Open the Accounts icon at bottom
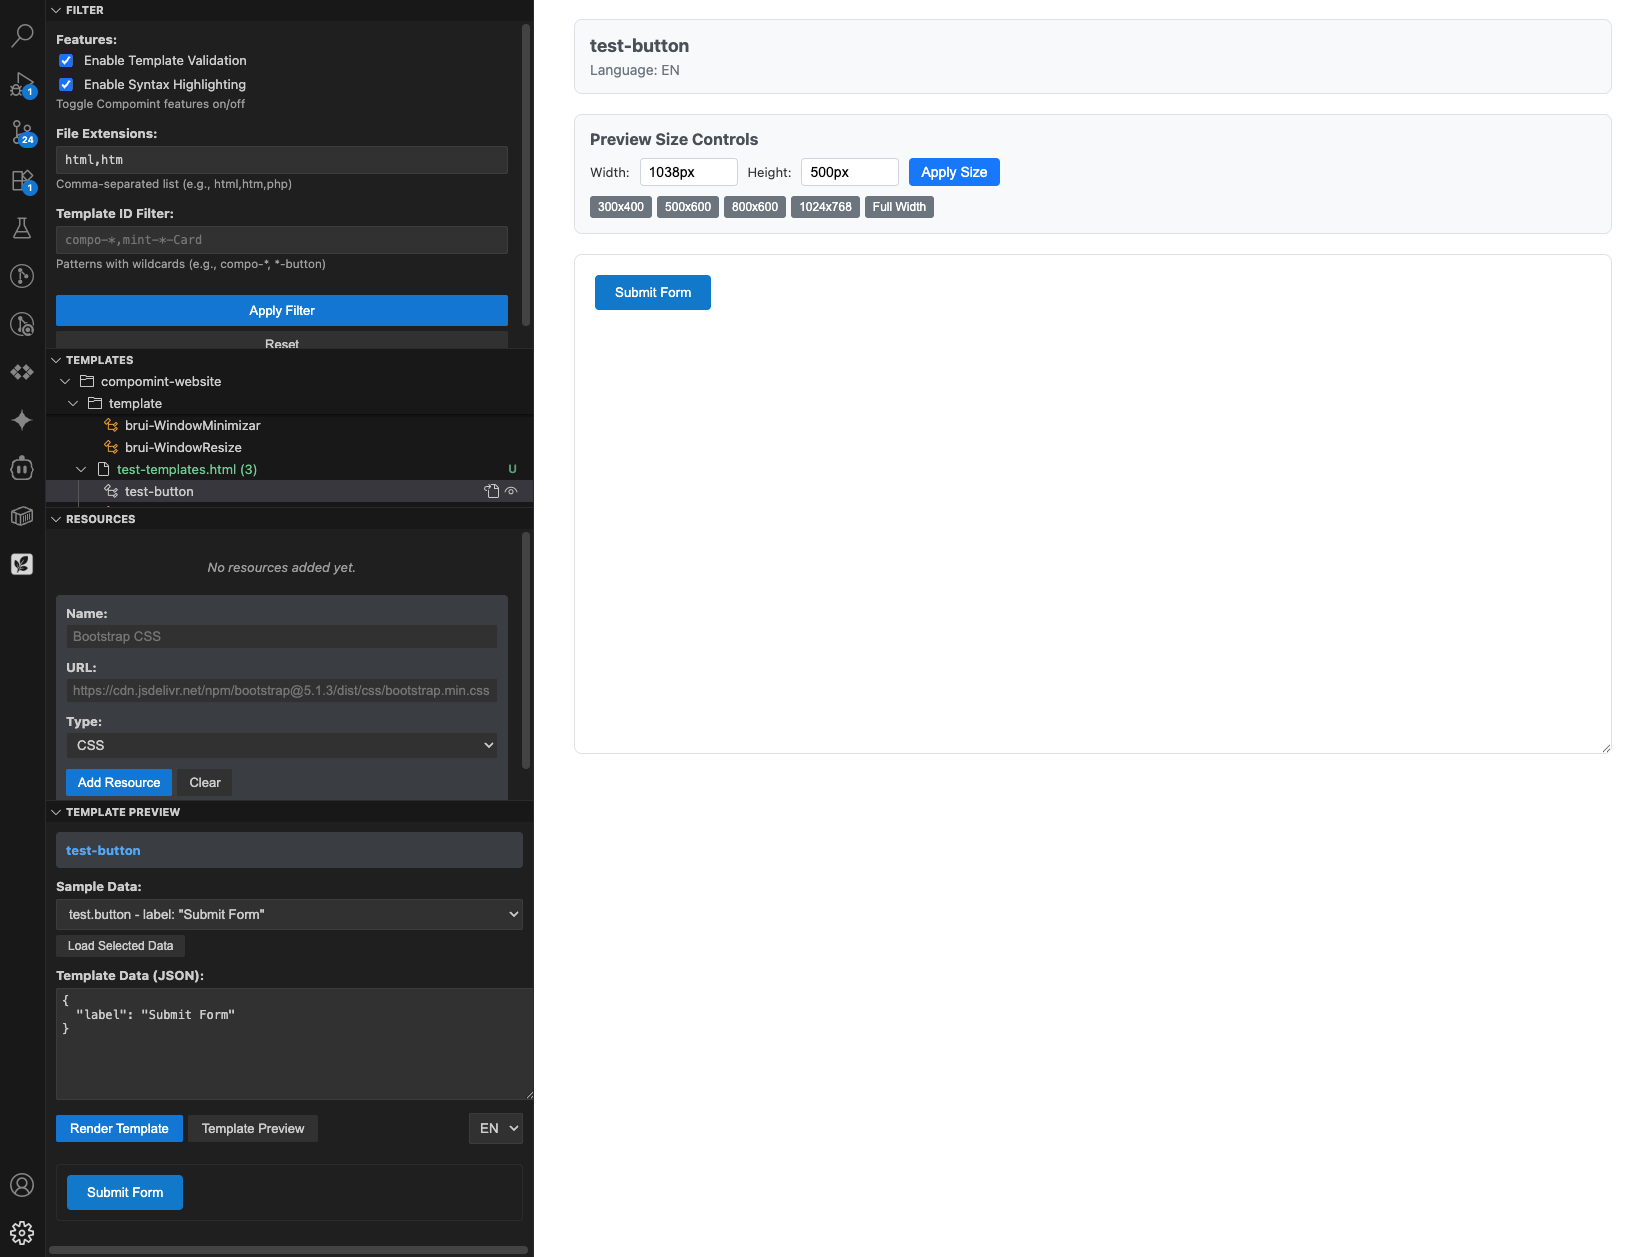Screen dimensions: 1650x1257 point(22,1185)
